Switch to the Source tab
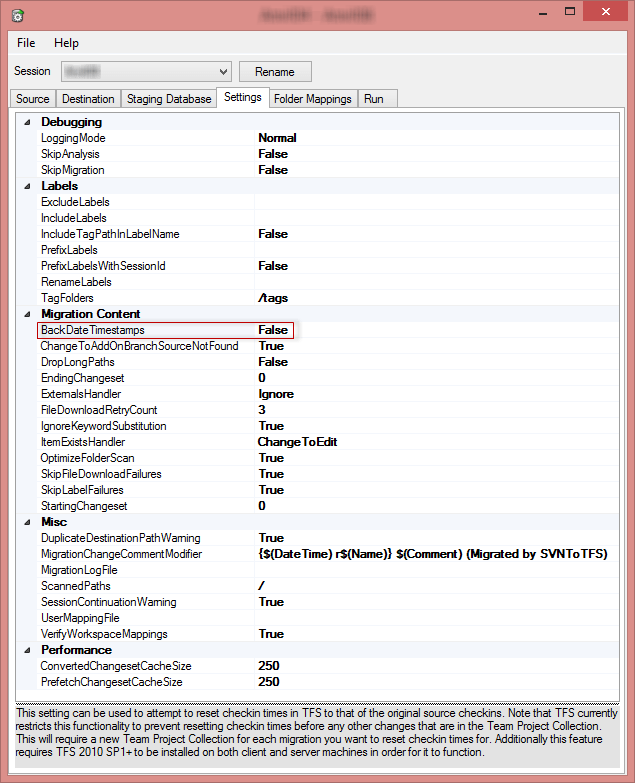635x783 pixels. (33, 99)
